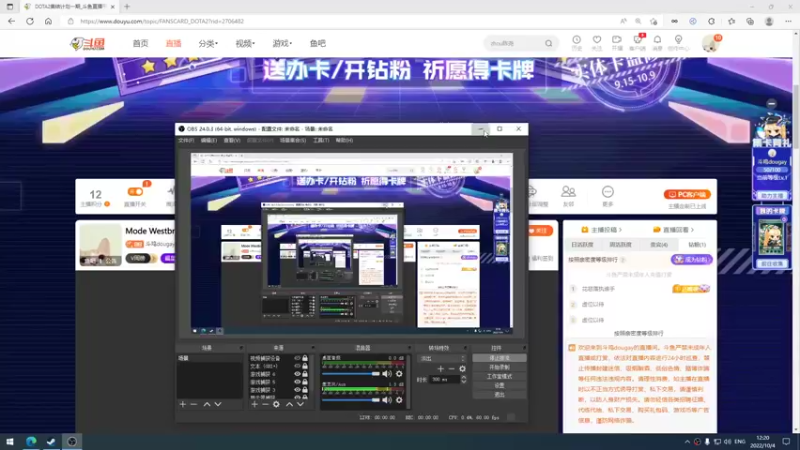
Task: Add a new source in OBS Sources panel
Action: point(255,404)
